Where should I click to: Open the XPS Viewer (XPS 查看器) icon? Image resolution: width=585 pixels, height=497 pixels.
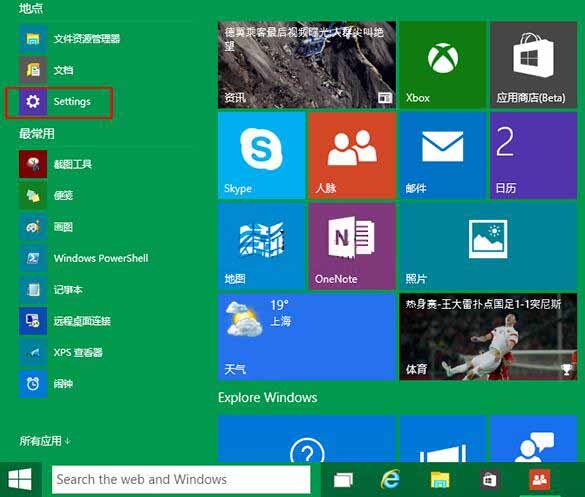33,352
